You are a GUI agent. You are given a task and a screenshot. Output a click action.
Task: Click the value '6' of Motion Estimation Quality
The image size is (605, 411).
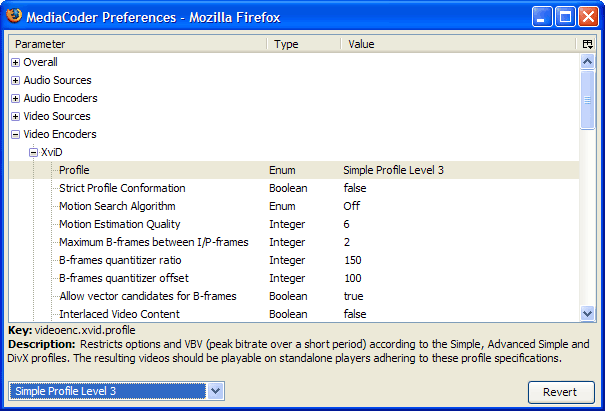coord(346,224)
